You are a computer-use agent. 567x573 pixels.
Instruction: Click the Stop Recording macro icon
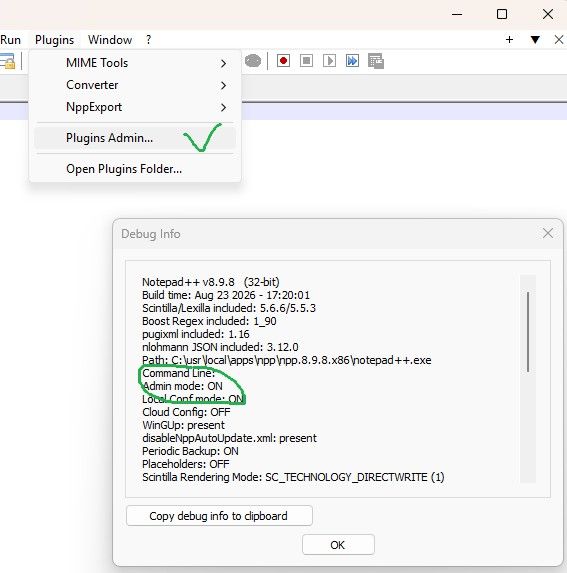(x=306, y=61)
